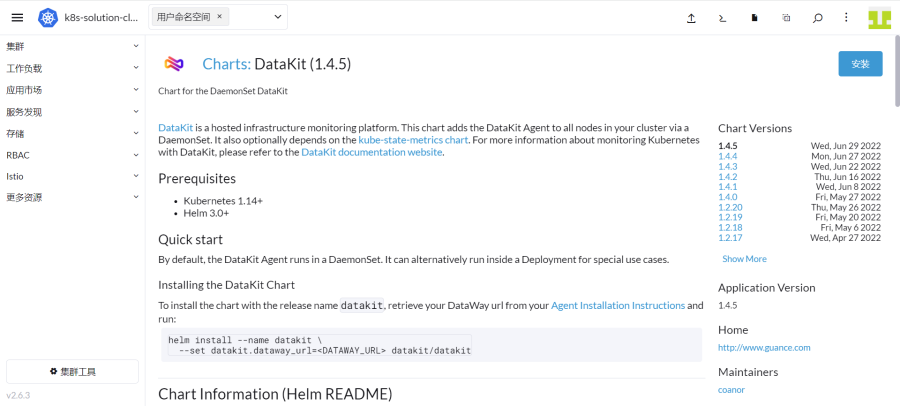The height and width of the screenshot is (406, 900).
Task: Click the k8s-solution-cl... cluster name
Action: 101,18
